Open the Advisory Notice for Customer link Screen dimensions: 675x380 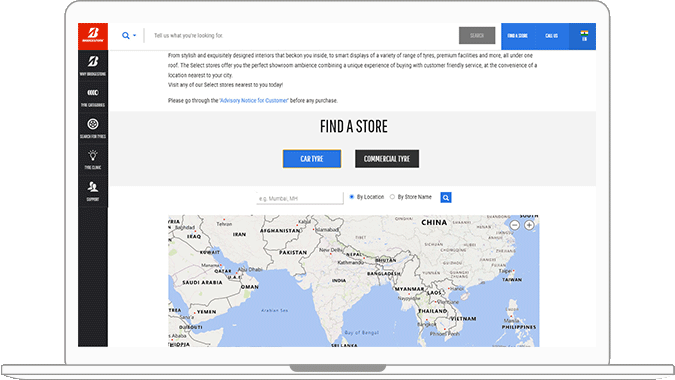254,101
